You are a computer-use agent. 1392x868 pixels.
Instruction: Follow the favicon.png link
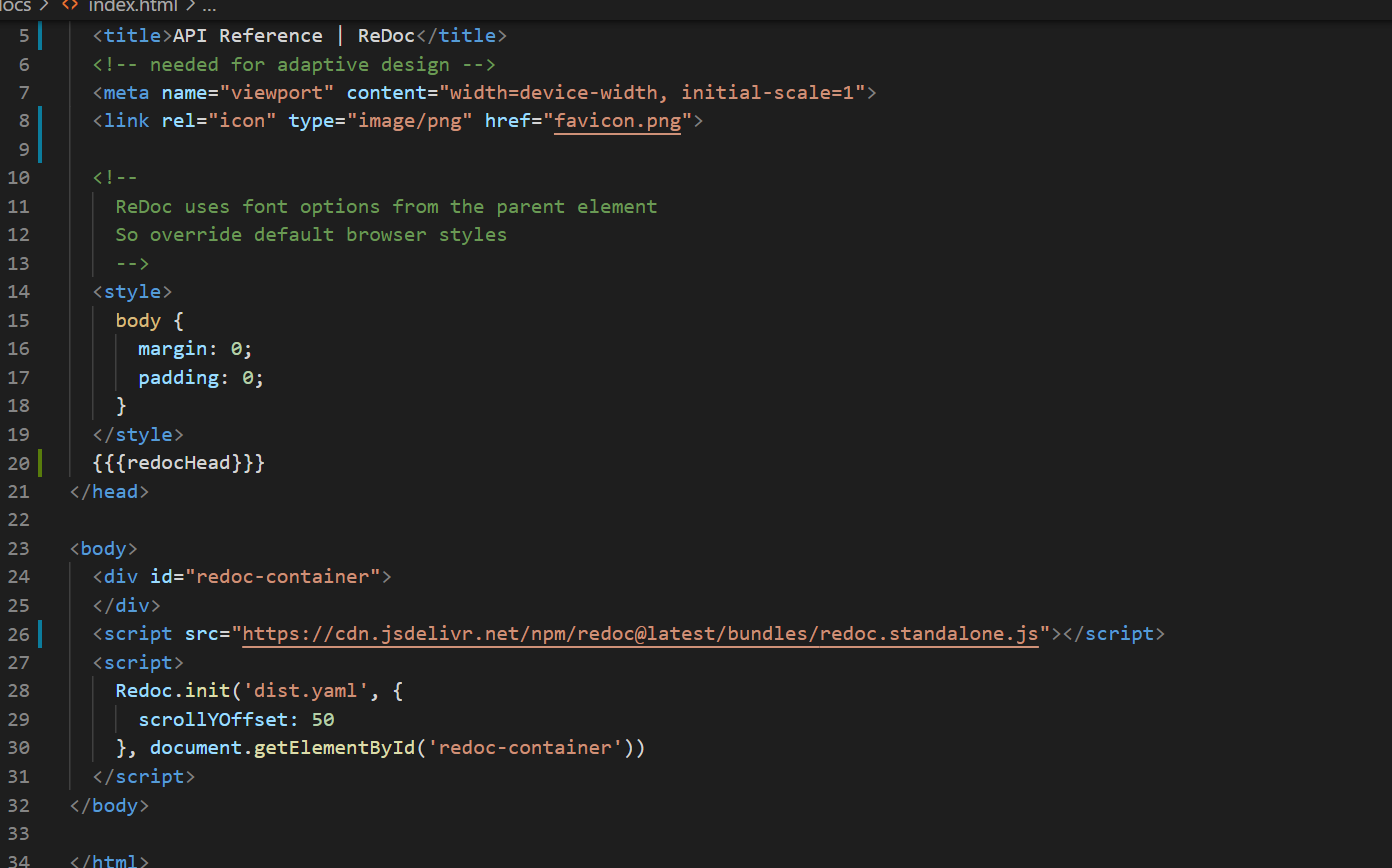[x=618, y=120]
